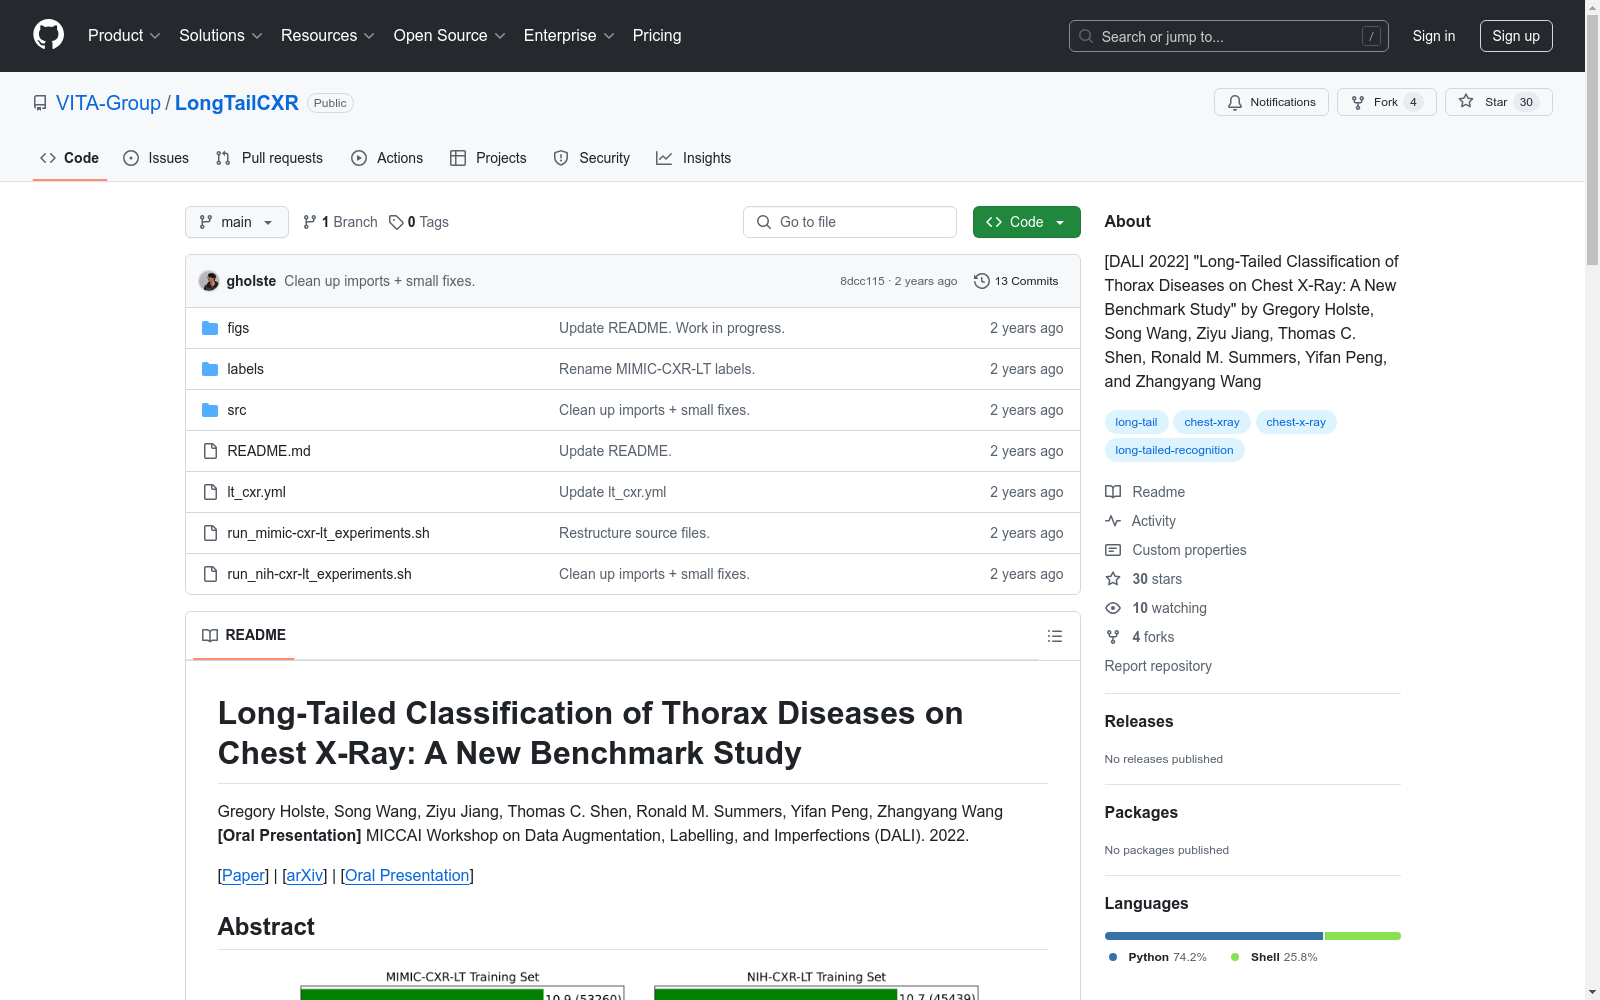Switch to the Issues tab
Screen dimensions: 1600x1000
(156, 158)
